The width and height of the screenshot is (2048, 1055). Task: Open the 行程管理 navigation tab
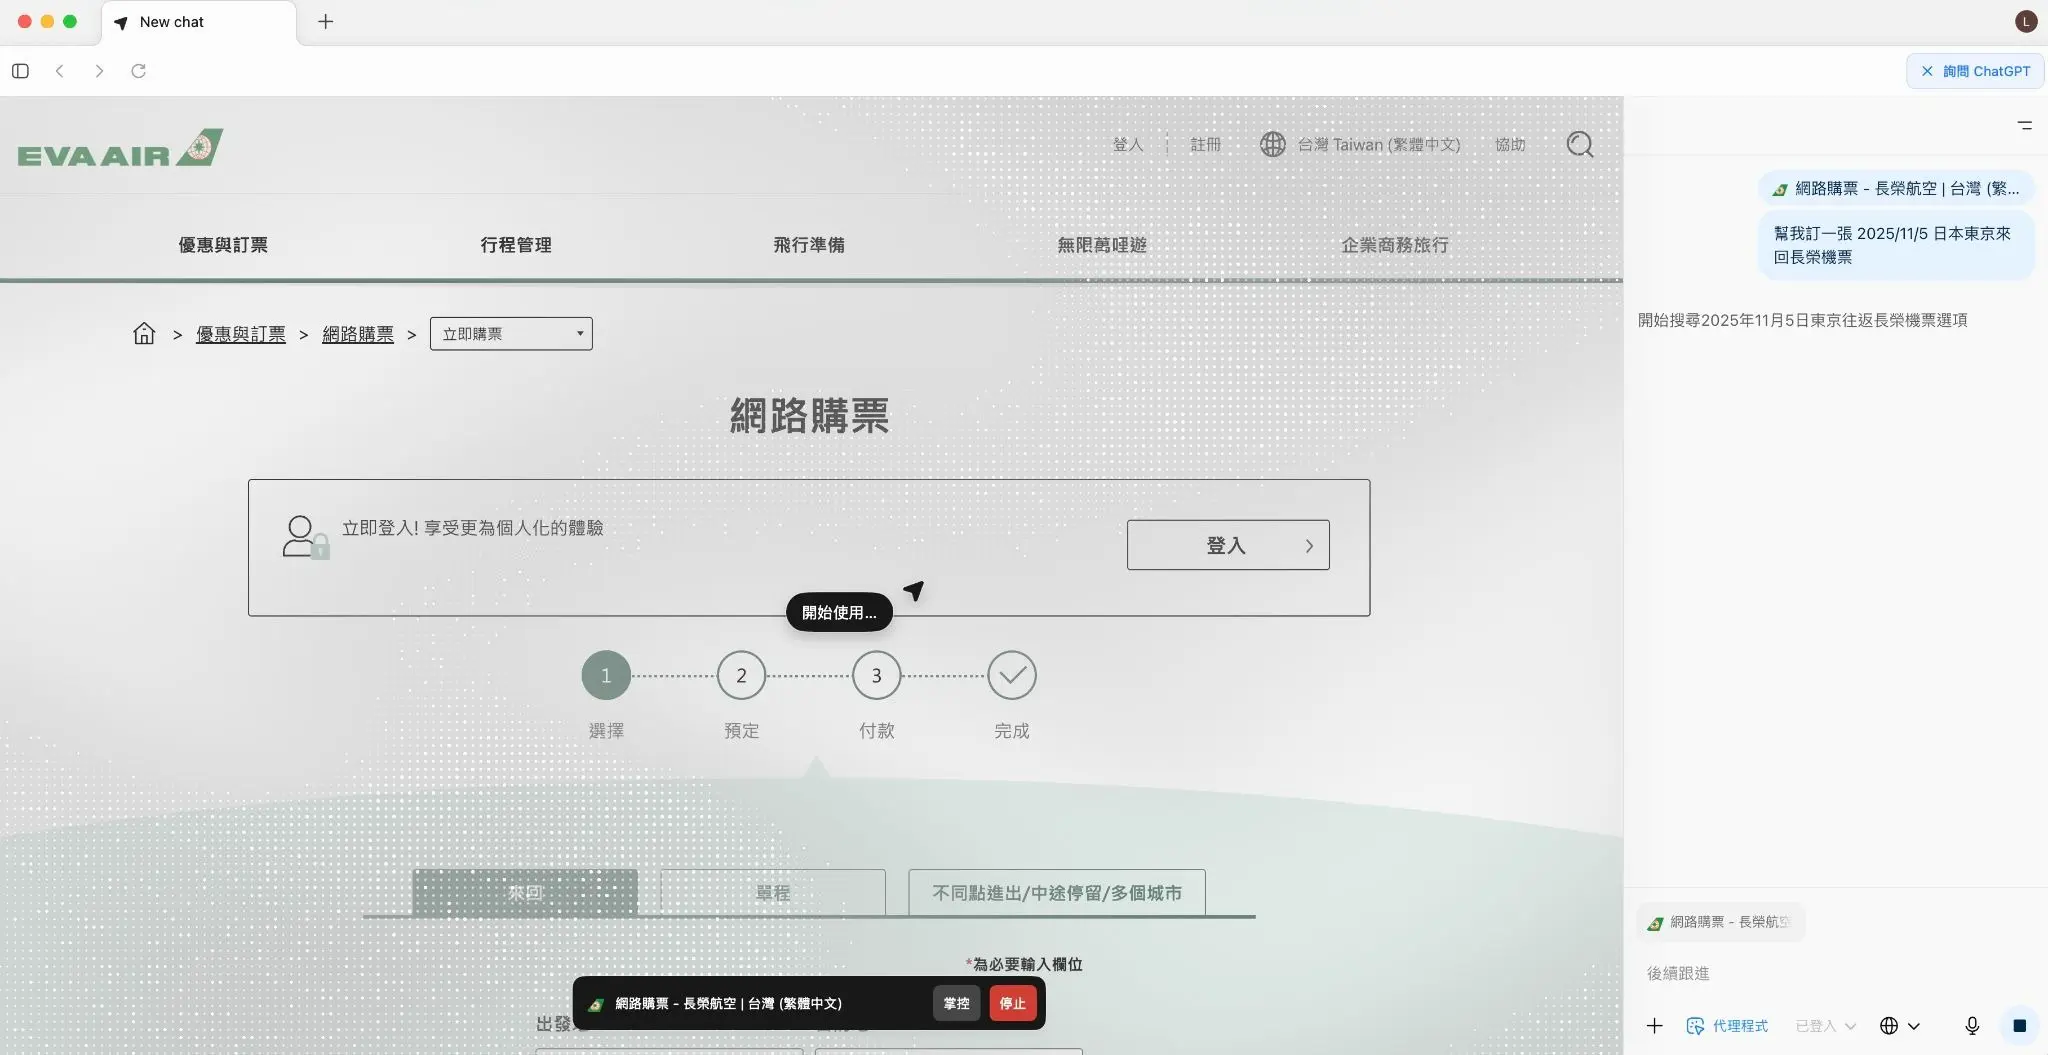(516, 245)
